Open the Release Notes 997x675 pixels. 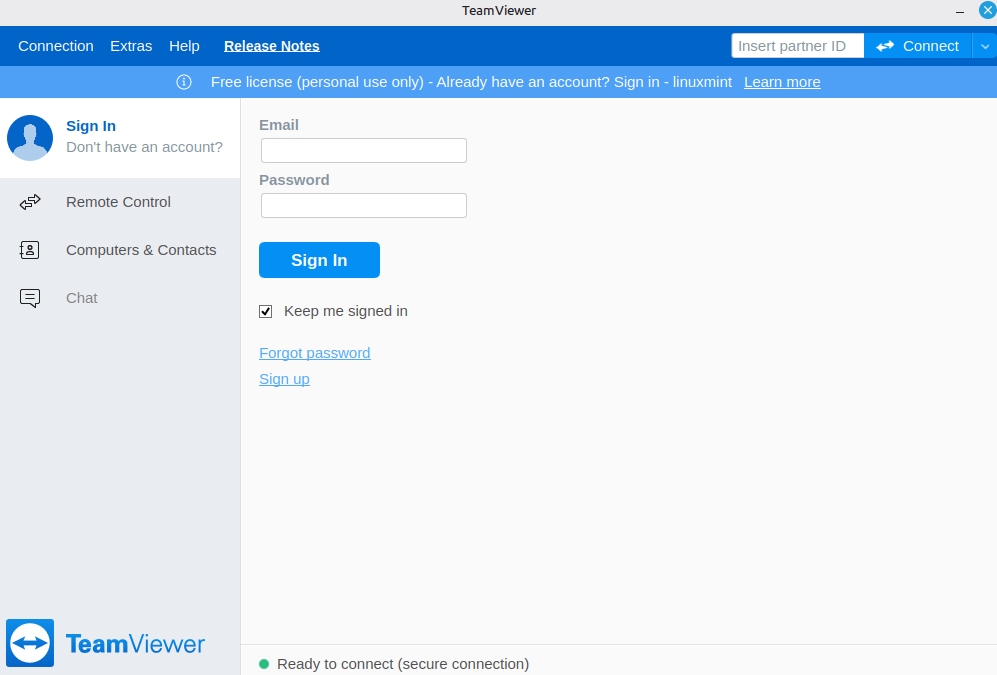(x=271, y=45)
